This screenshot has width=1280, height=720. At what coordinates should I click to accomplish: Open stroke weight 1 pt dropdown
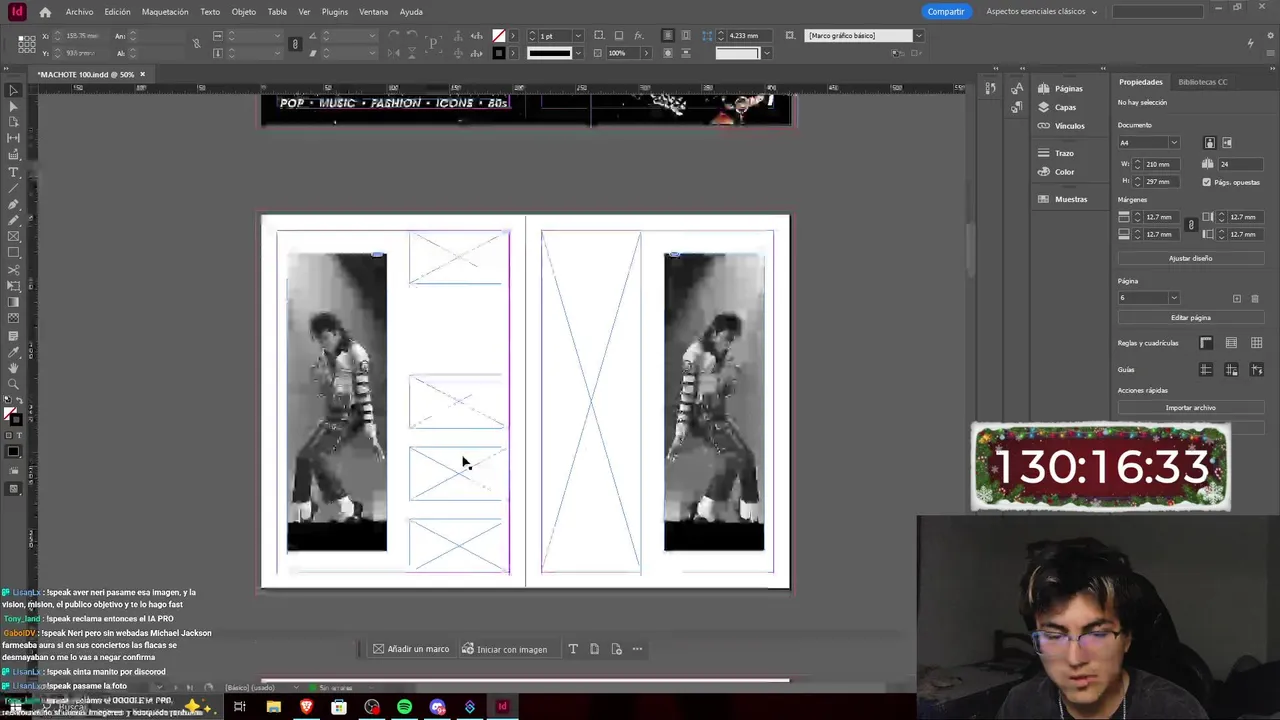[x=578, y=36]
